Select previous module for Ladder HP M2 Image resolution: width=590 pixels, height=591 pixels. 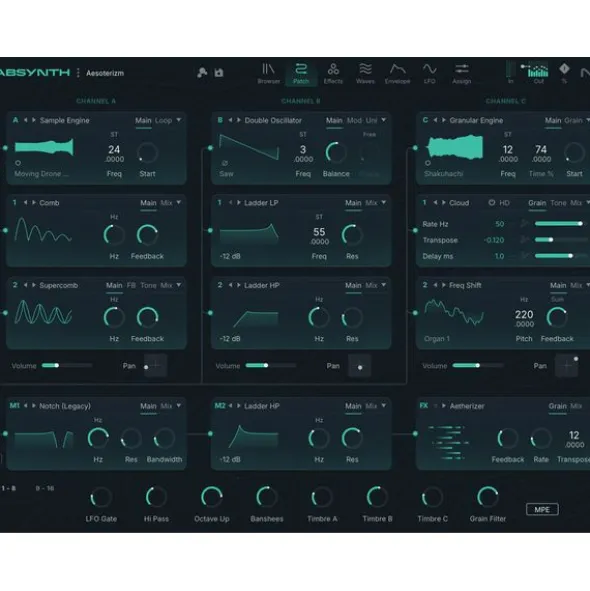click(230, 406)
